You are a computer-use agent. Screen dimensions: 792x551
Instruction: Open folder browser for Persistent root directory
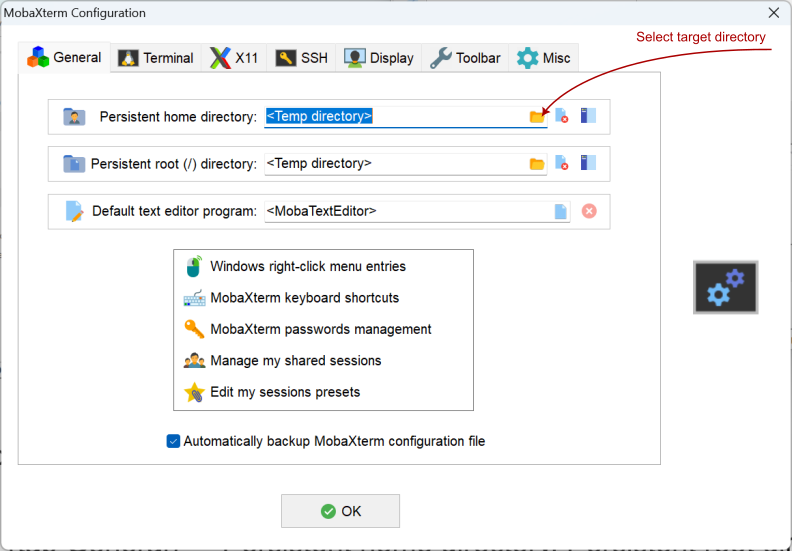point(537,164)
